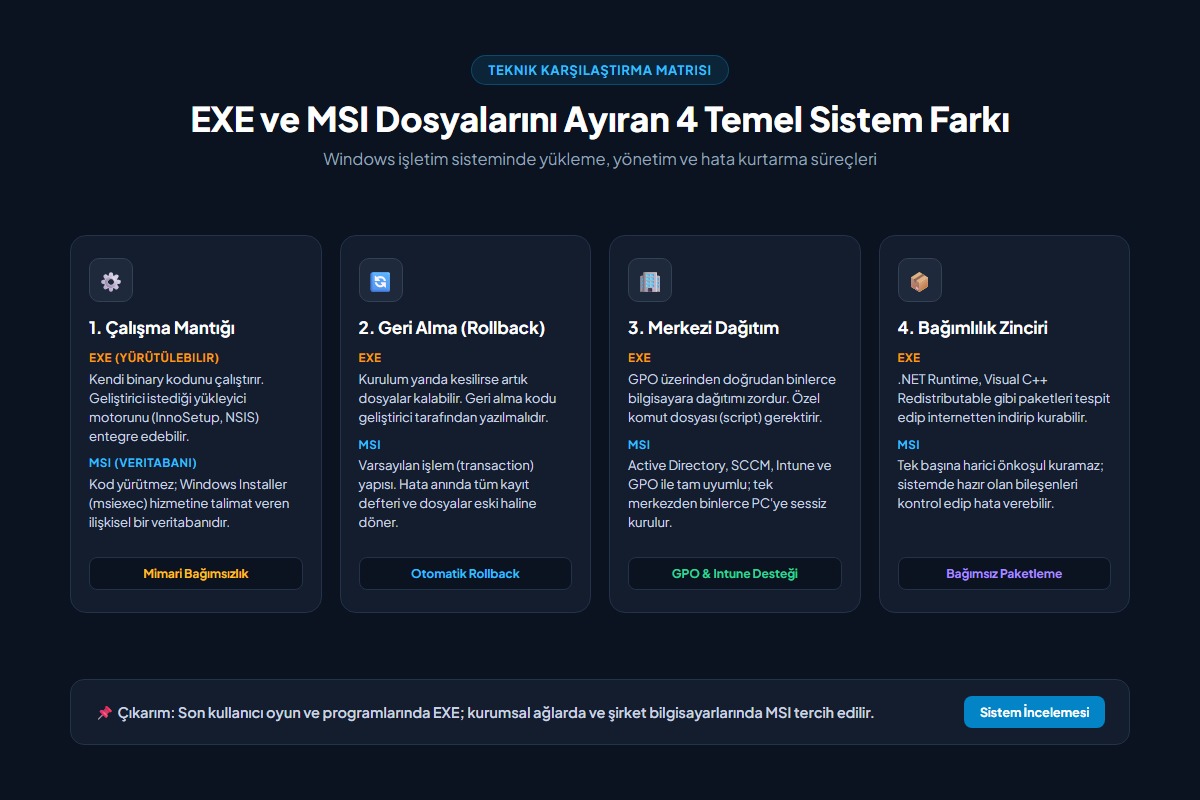
Task: Click the EXE label in Bağımlılık Zinciri card
Action: pos(909,357)
